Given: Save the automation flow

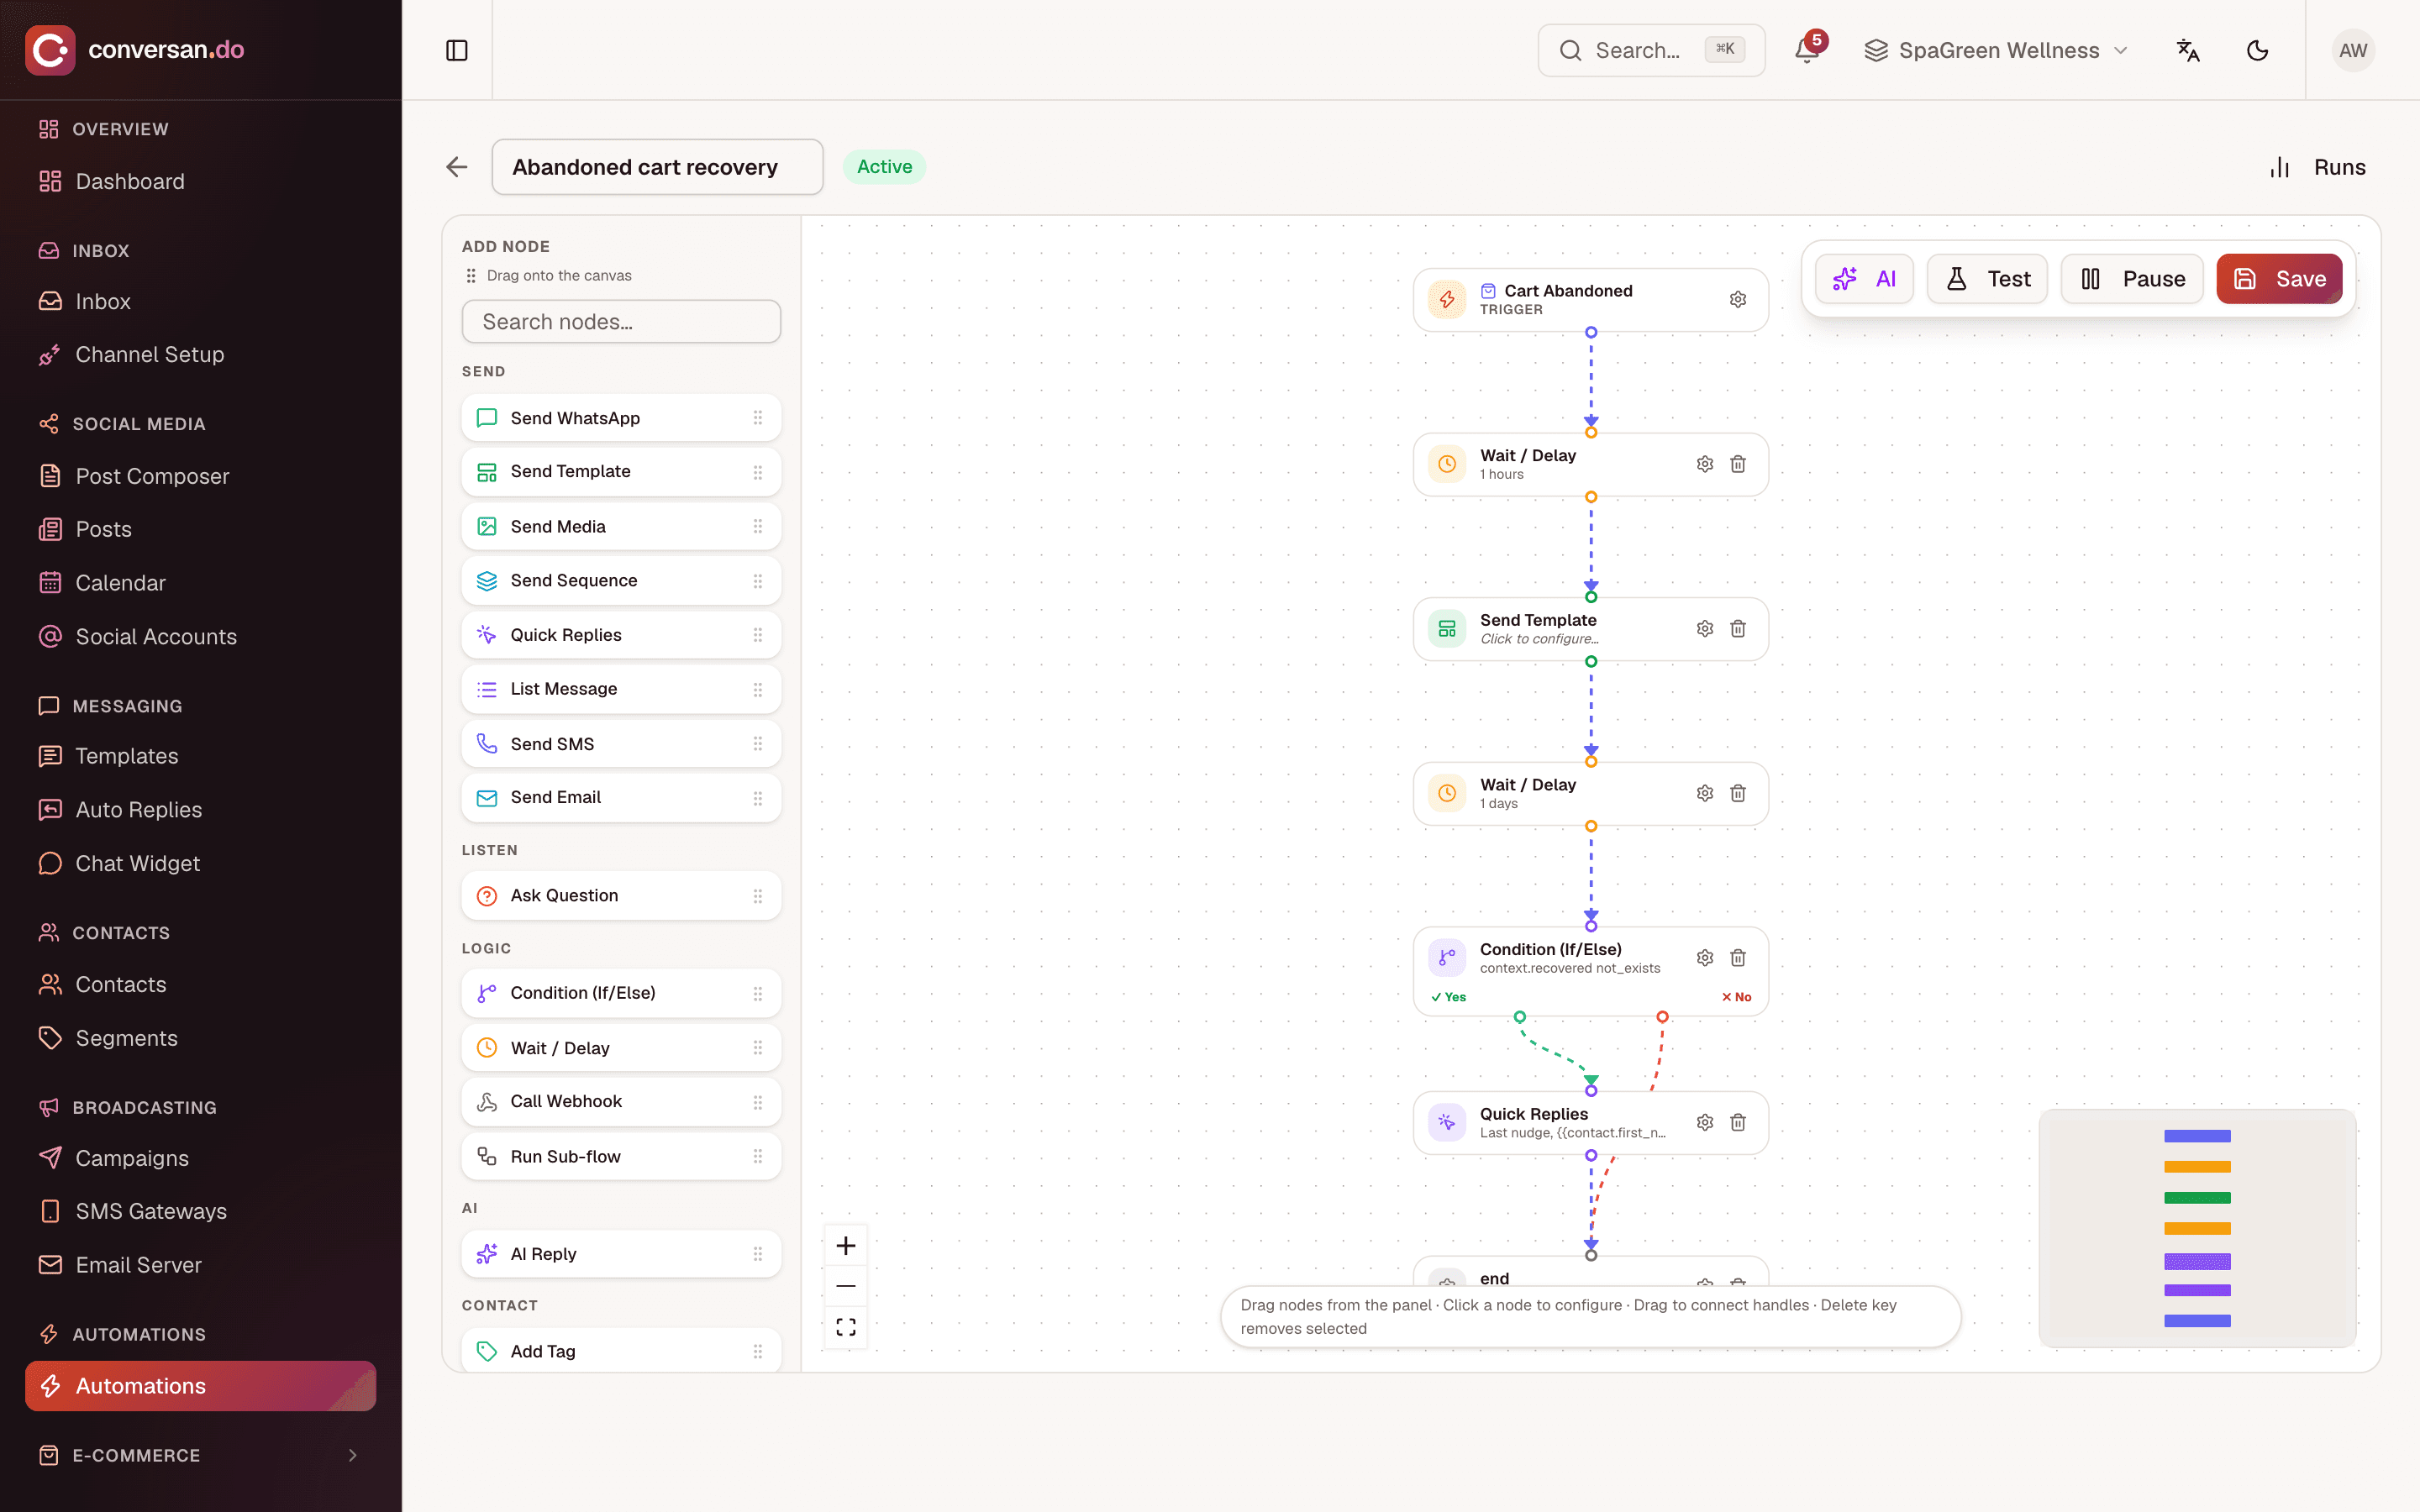Looking at the screenshot, I should pyautogui.click(x=2279, y=279).
